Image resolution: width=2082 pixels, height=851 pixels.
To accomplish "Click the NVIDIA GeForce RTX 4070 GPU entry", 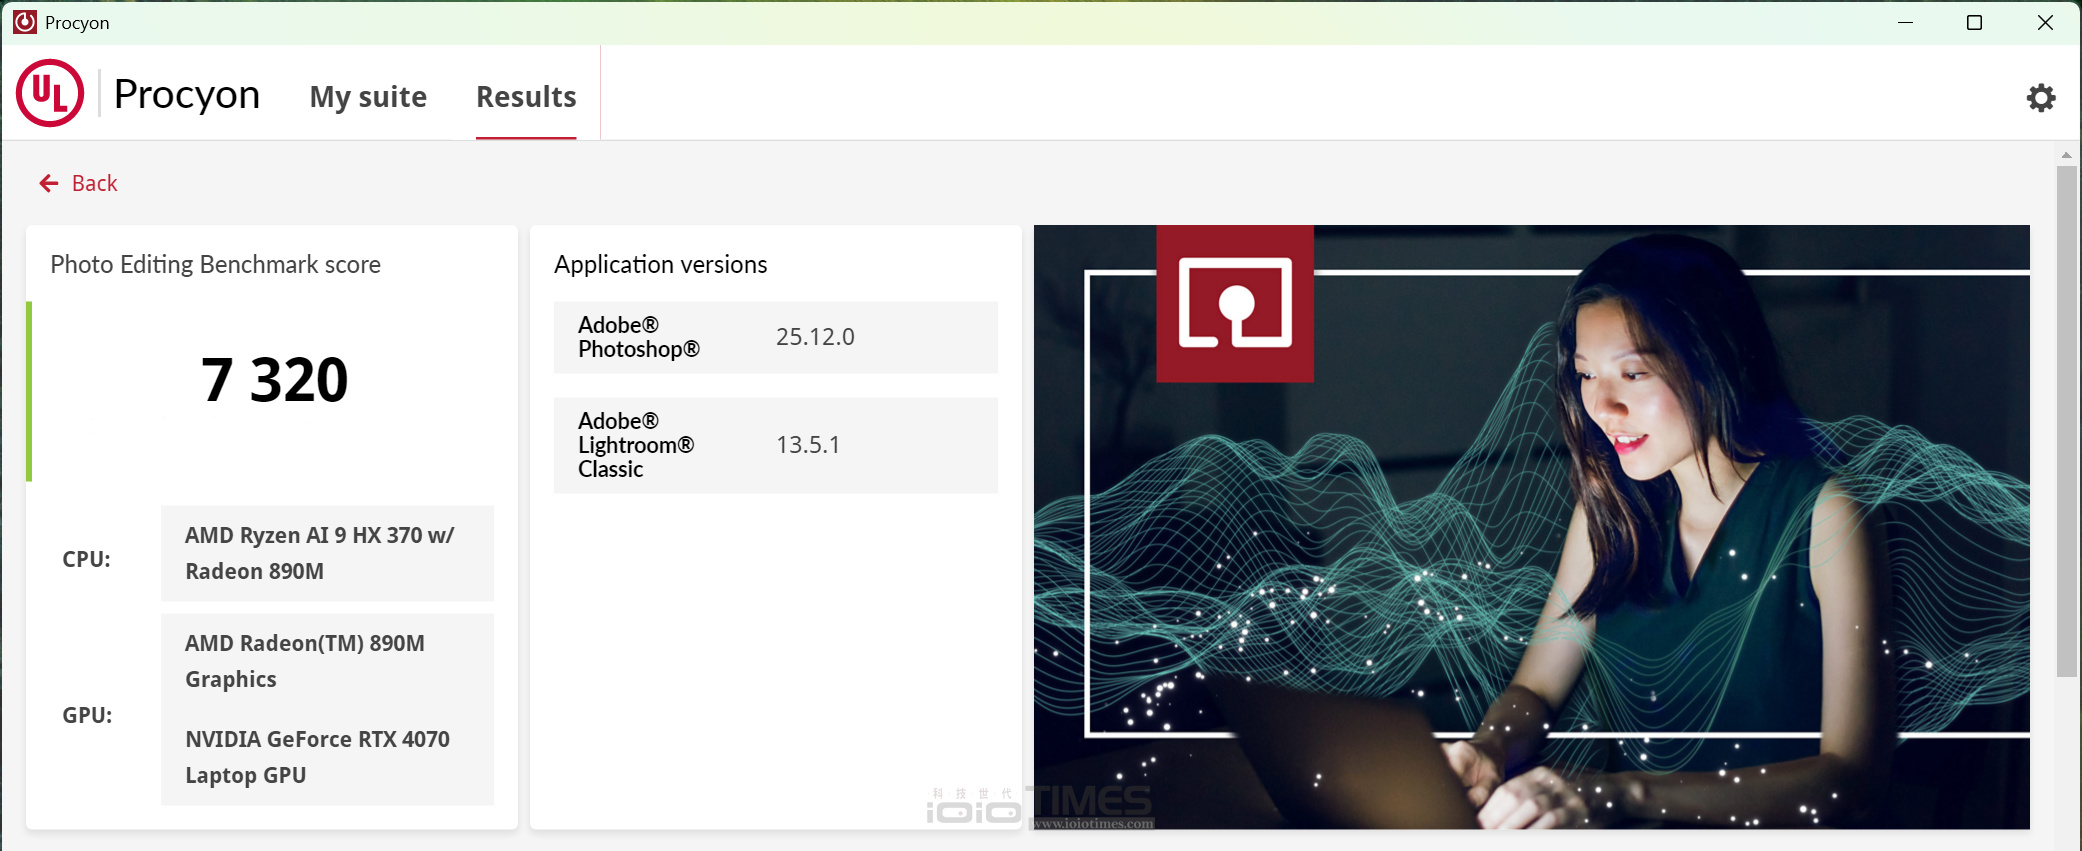I will 318,757.
